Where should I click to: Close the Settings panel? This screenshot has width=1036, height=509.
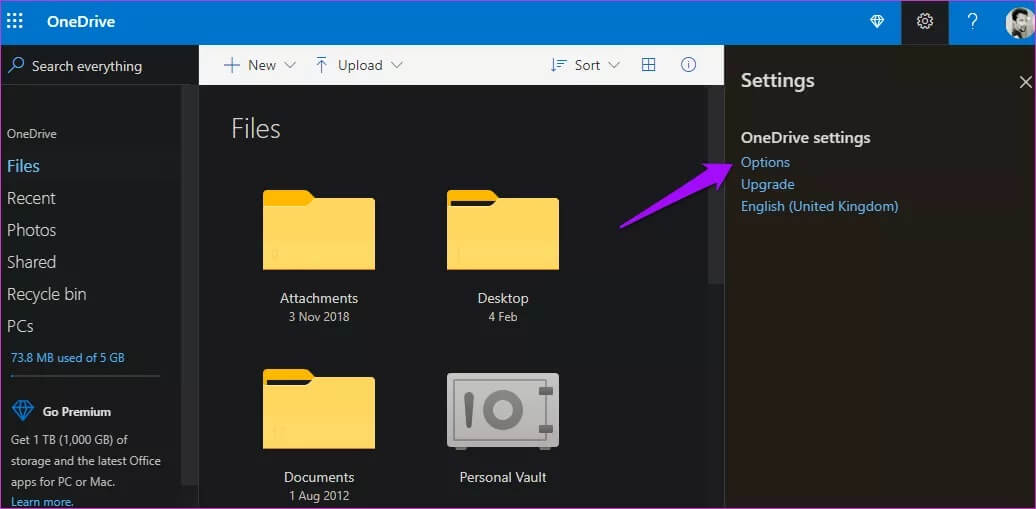[1025, 82]
